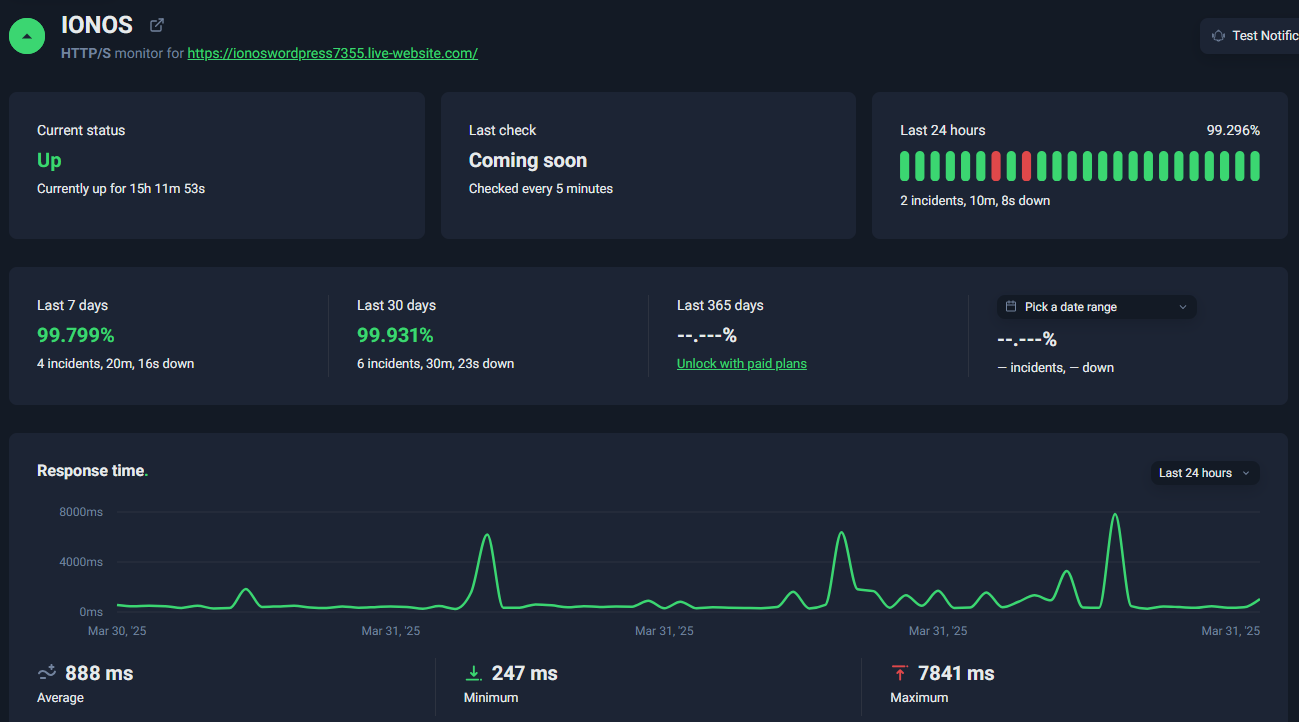Click '2 incidents, 10m, 8s down' text

(x=975, y=201)
